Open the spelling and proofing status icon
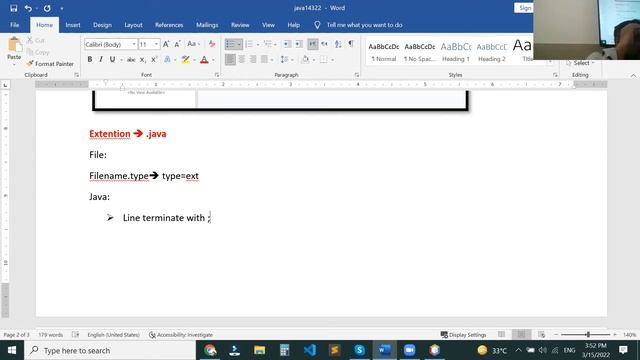 coord(76,335)
